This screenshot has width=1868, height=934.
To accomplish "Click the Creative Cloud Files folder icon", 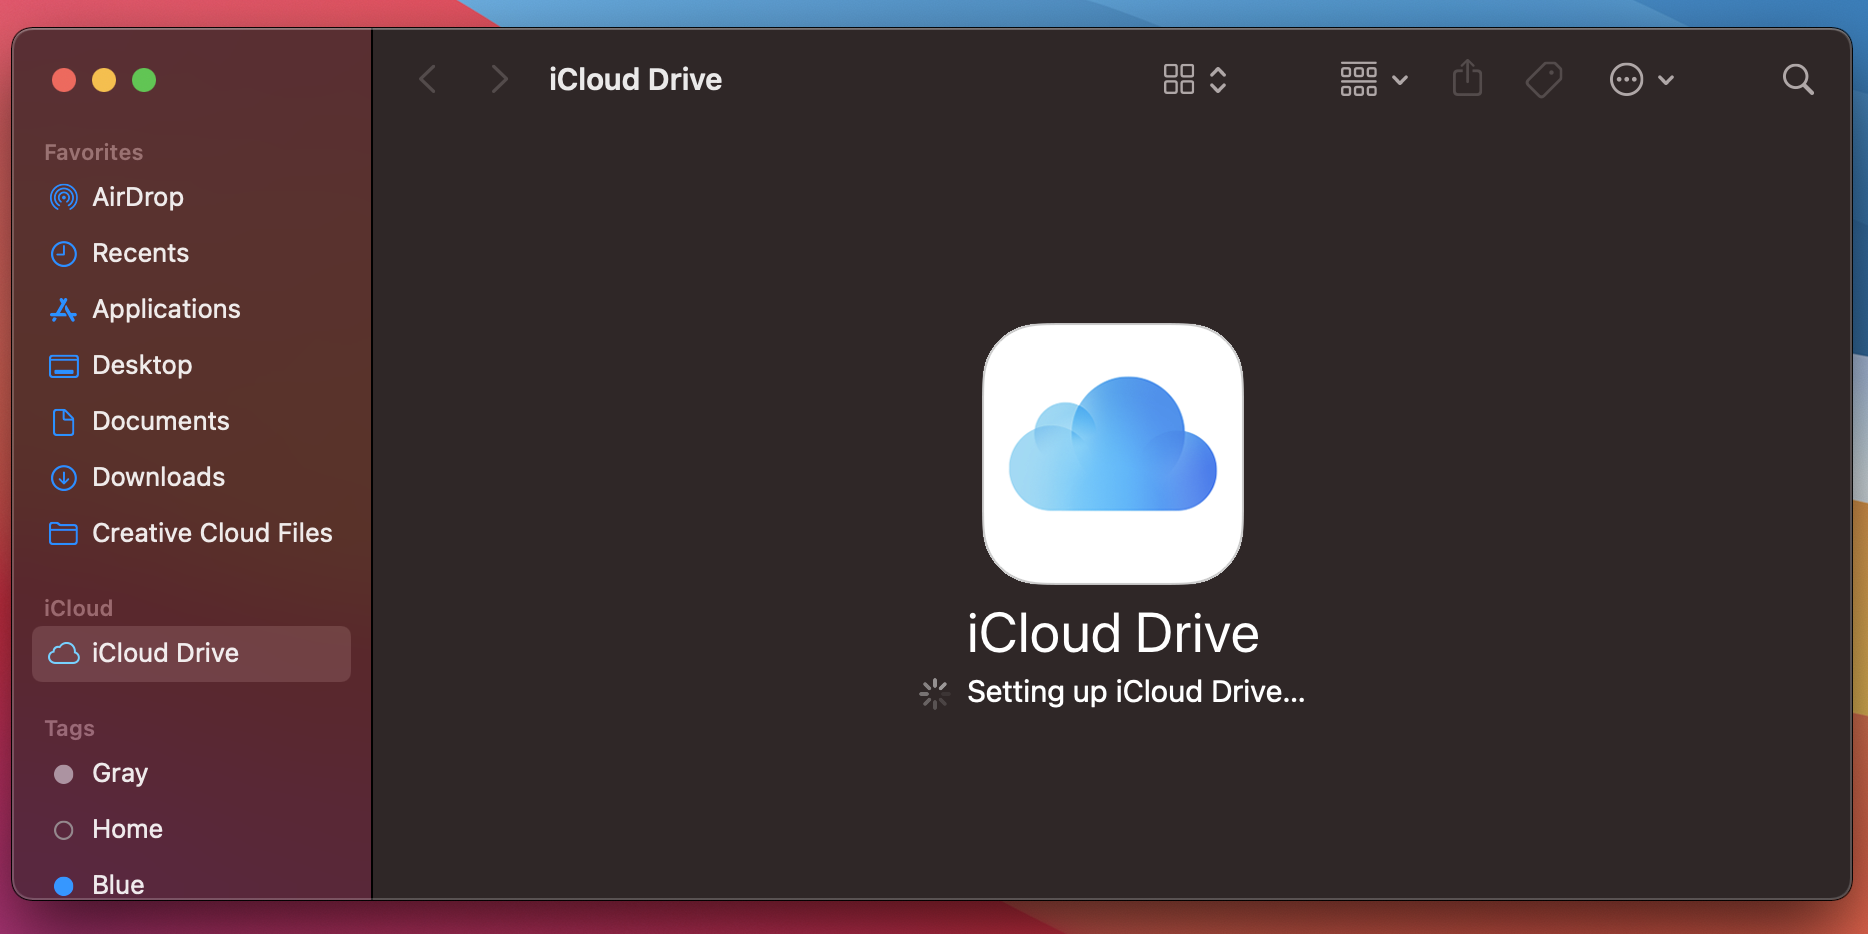I will click(x=64, y=534).
